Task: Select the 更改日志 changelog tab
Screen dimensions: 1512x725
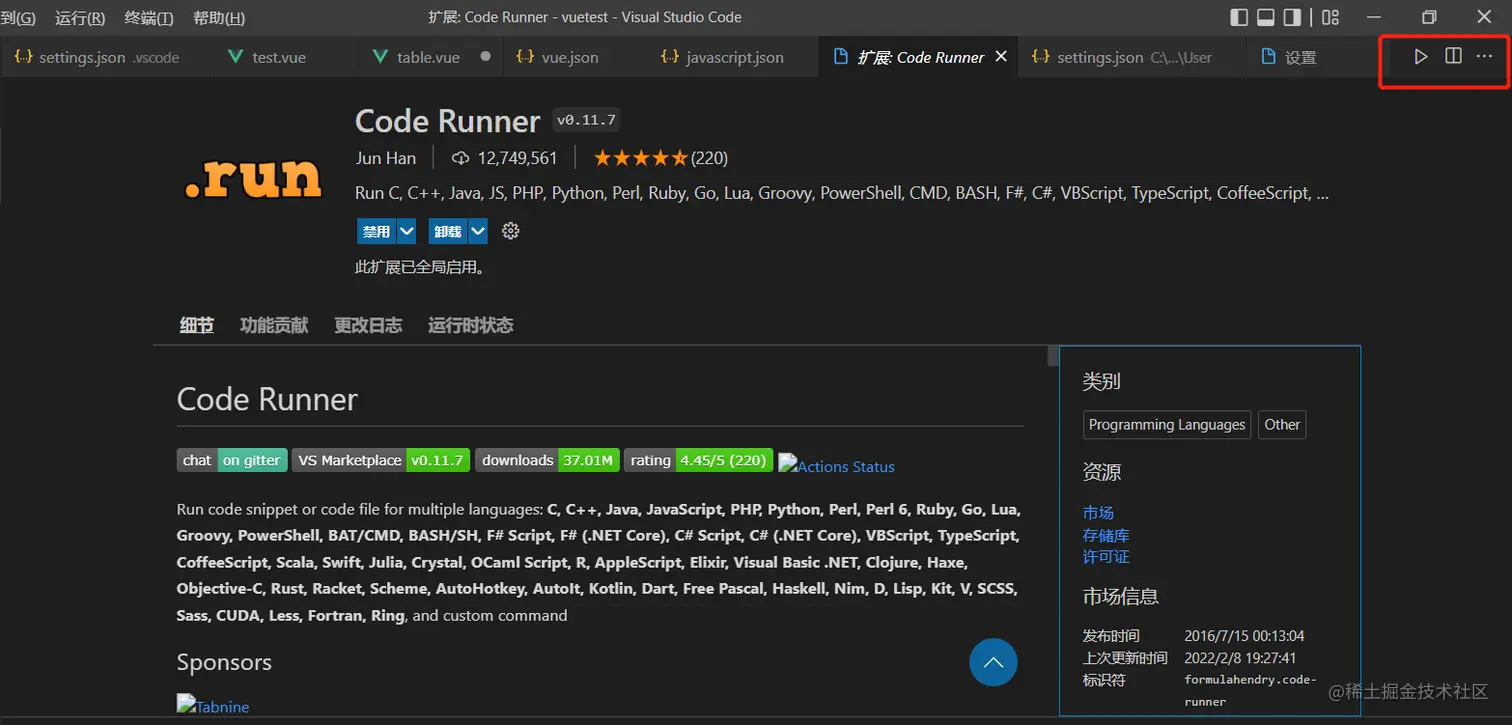Action: 368,325
